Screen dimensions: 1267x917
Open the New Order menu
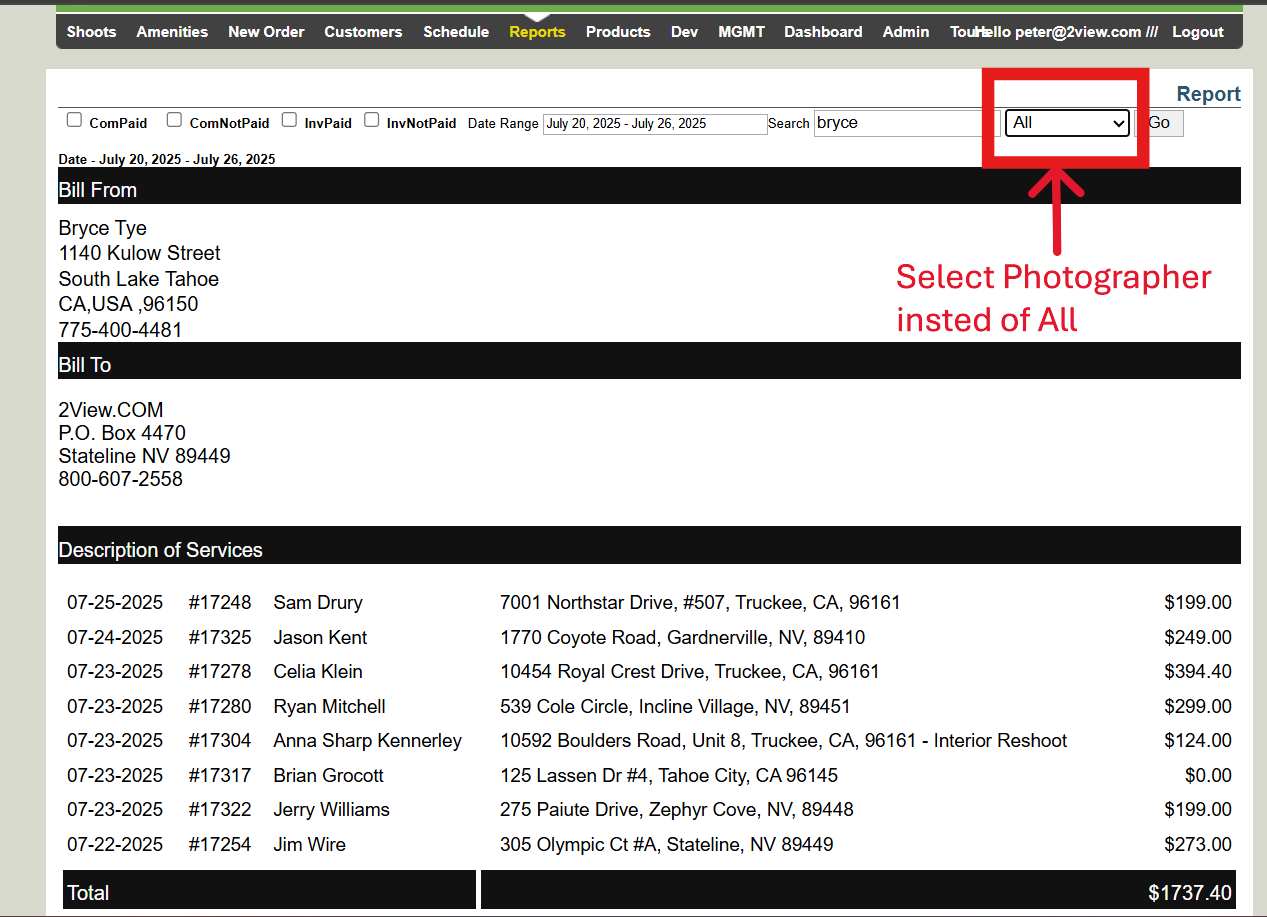pos(266,32)
